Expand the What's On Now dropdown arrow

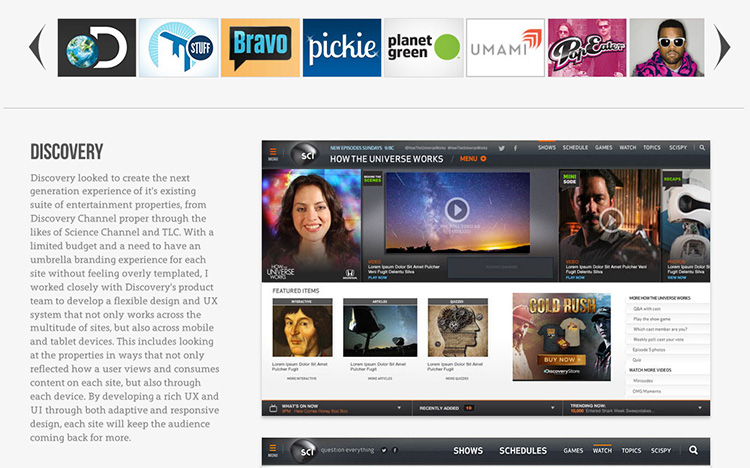[x=399, y=408]
